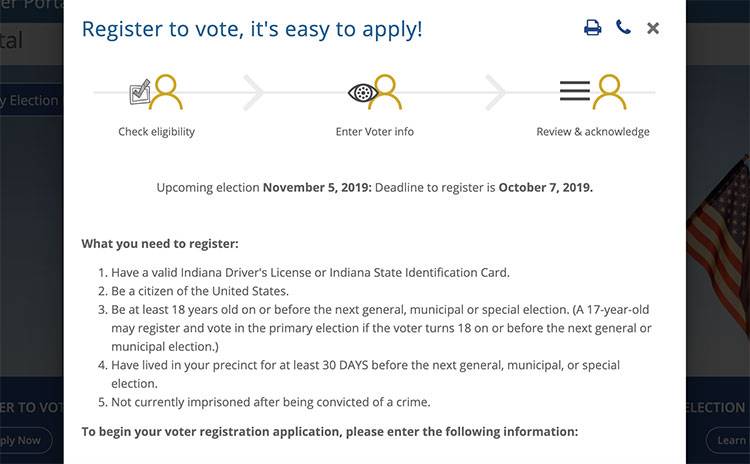Click the October 7, 2019 deadline text
Viewport: 750px width, 464px height.
[x=545, y=187]
